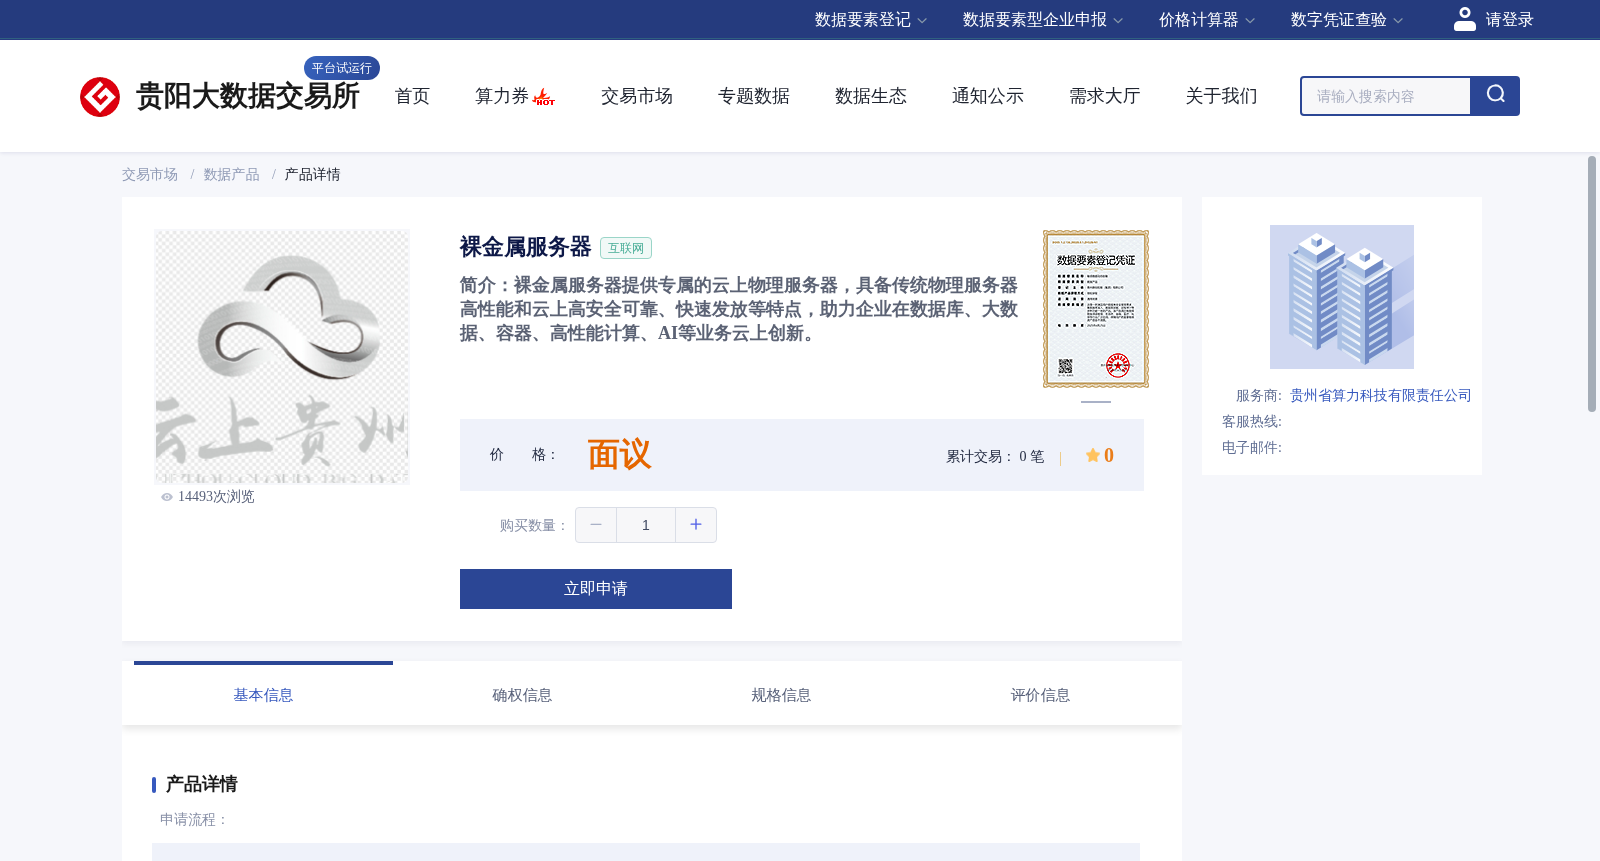Click the search input field

[1386, 96]
